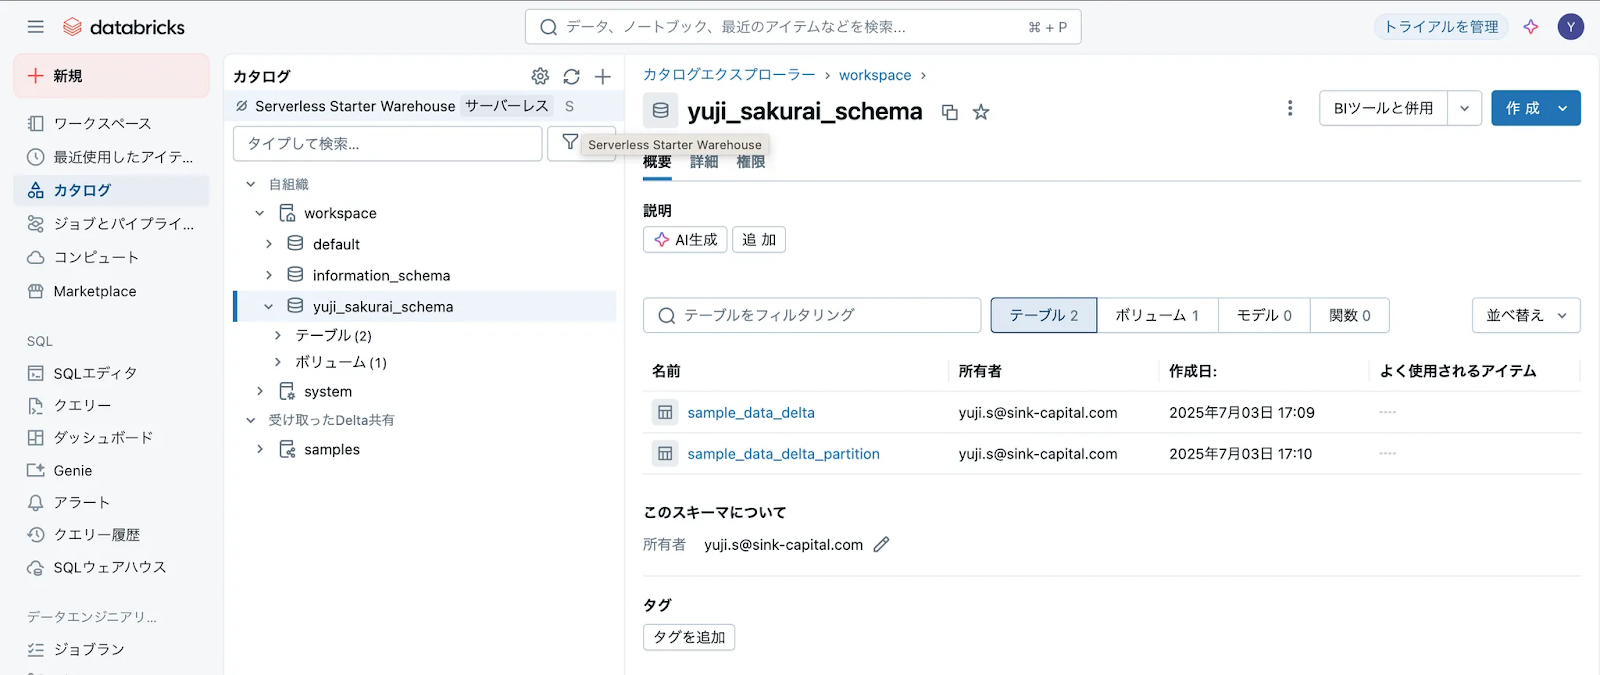Image resolution: width=1600 pixels, height=675 pixels.
Task: Click the Databricks logo
Action: pyautogui.click(x=124, y=27)
